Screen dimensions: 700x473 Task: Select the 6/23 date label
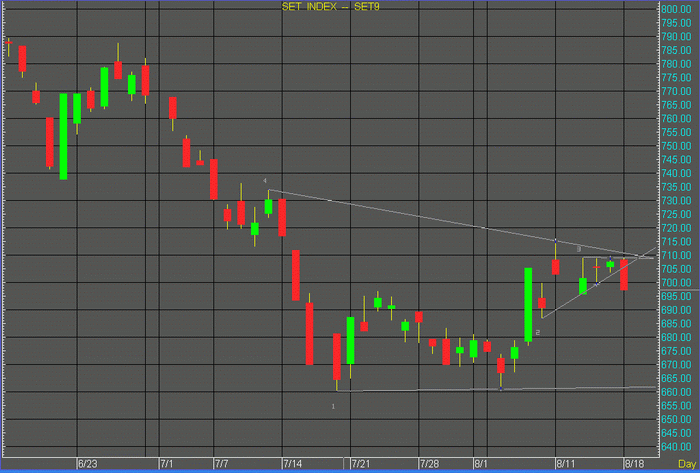88,464
